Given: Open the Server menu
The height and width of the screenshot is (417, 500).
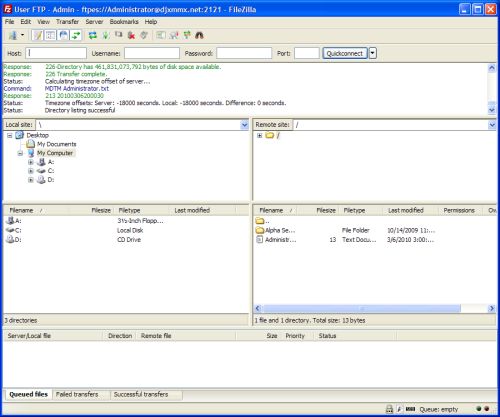Looking at the screenshot, I should click(x=94, y=22).
